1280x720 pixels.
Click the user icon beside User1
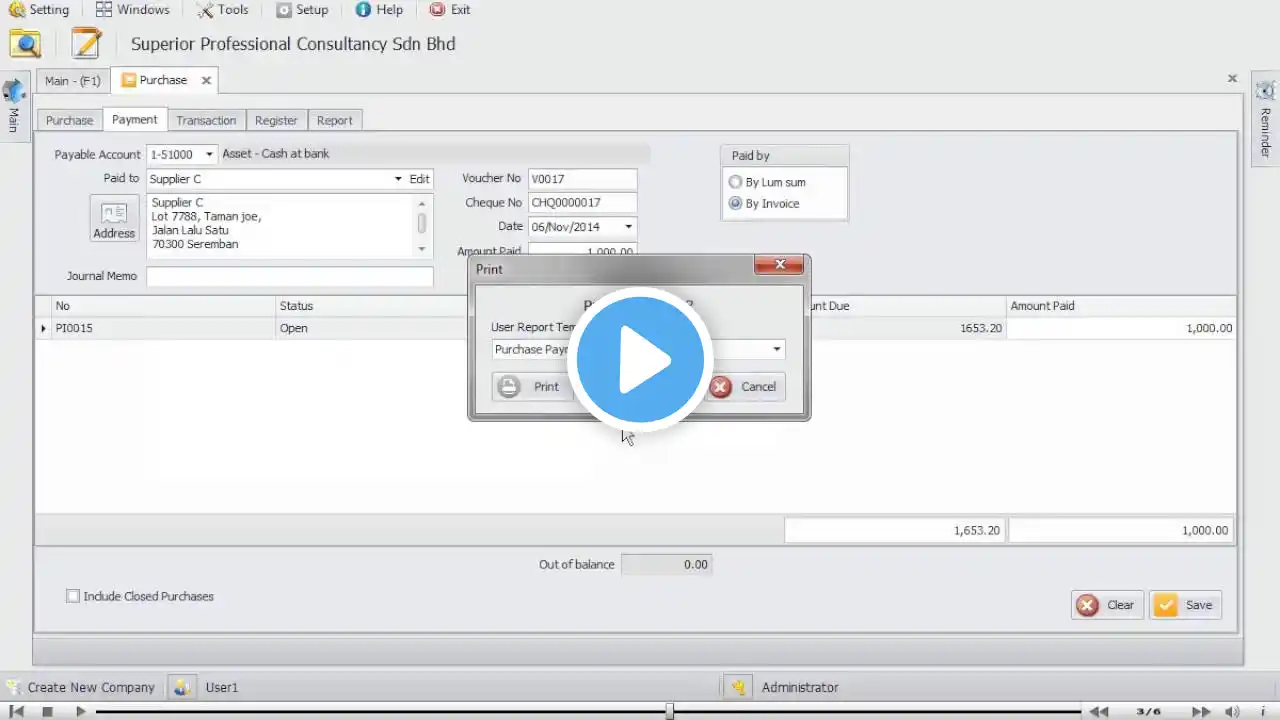pos(181,687)
